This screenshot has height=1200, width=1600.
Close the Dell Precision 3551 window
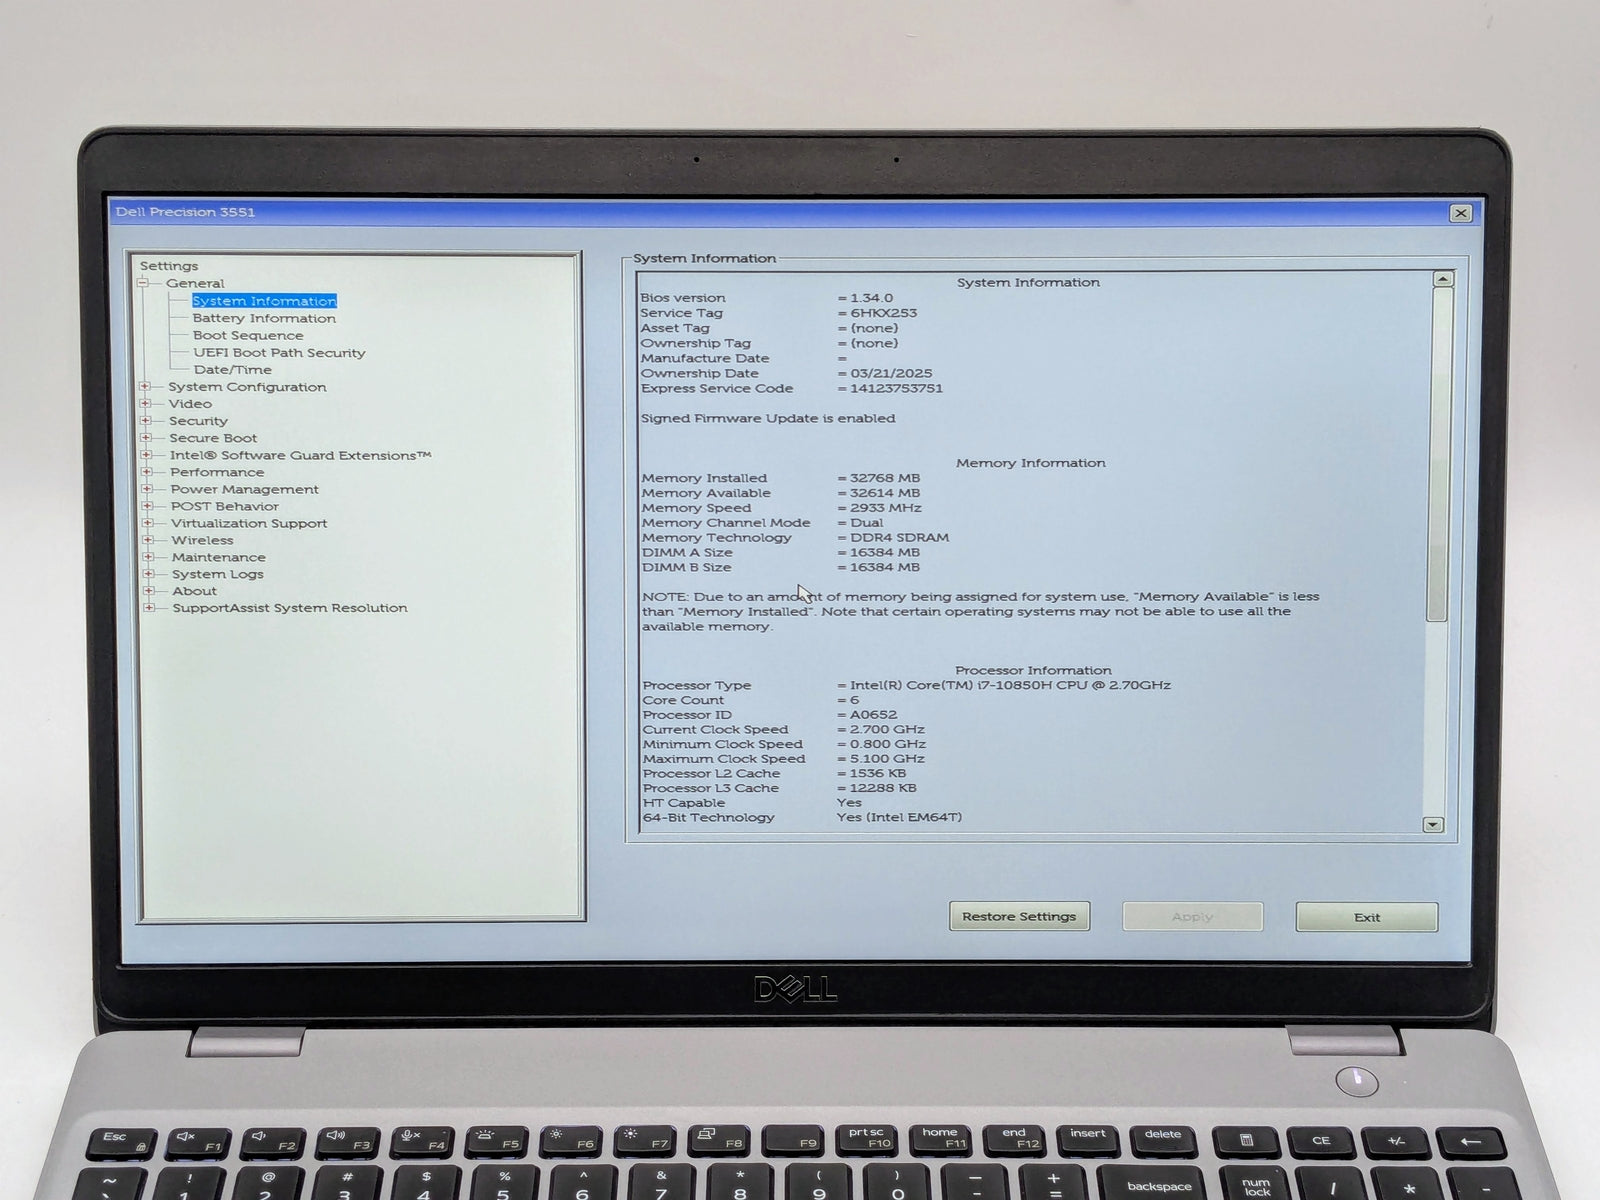tap(1461, 213)
